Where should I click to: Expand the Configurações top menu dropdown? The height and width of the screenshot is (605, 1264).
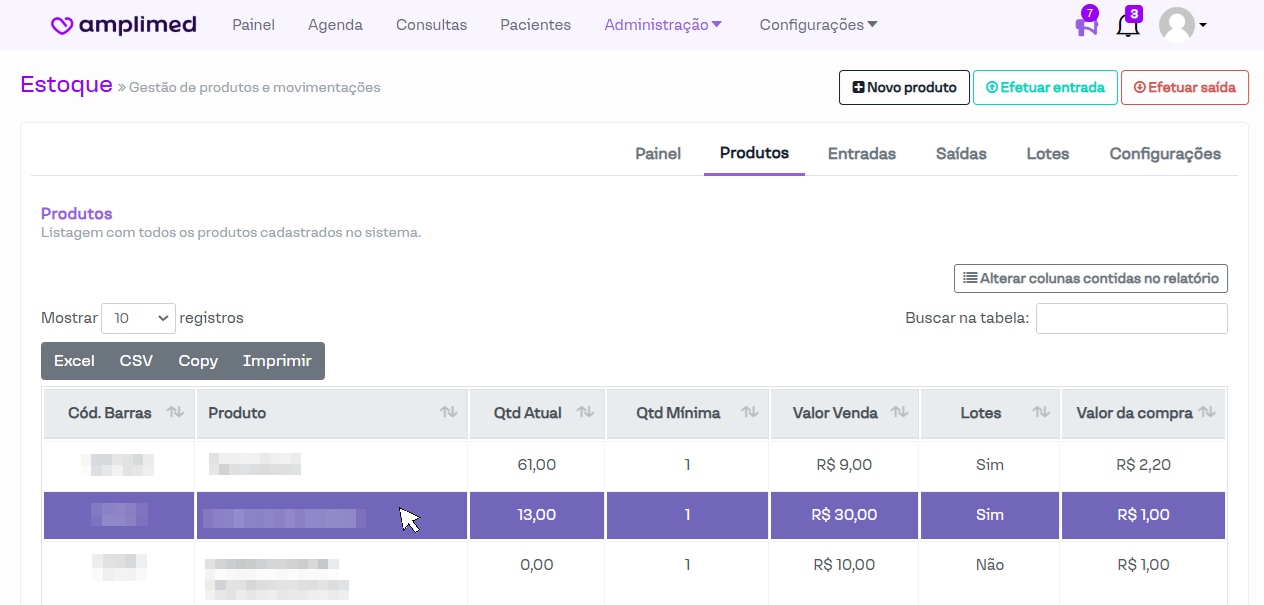click(818, 25)
